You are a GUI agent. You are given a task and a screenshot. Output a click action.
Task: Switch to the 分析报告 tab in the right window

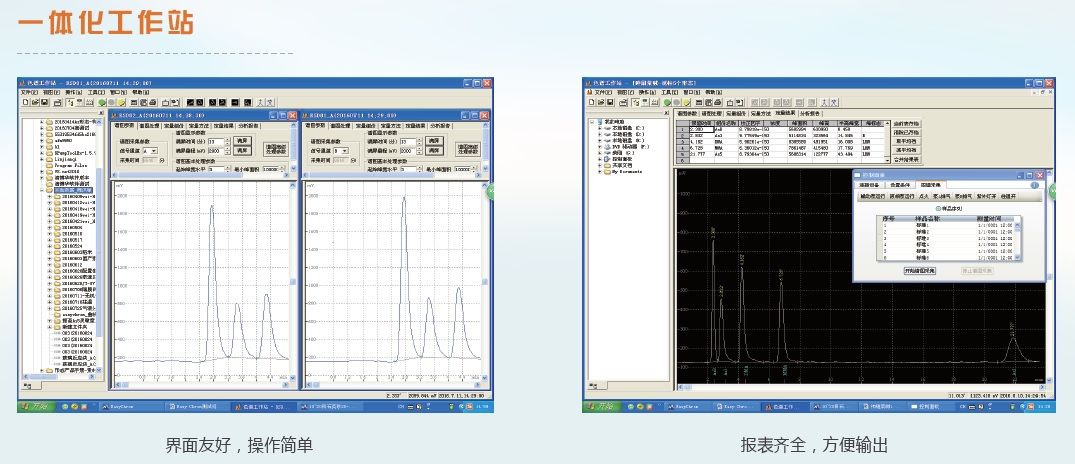(x=809, y=115)
